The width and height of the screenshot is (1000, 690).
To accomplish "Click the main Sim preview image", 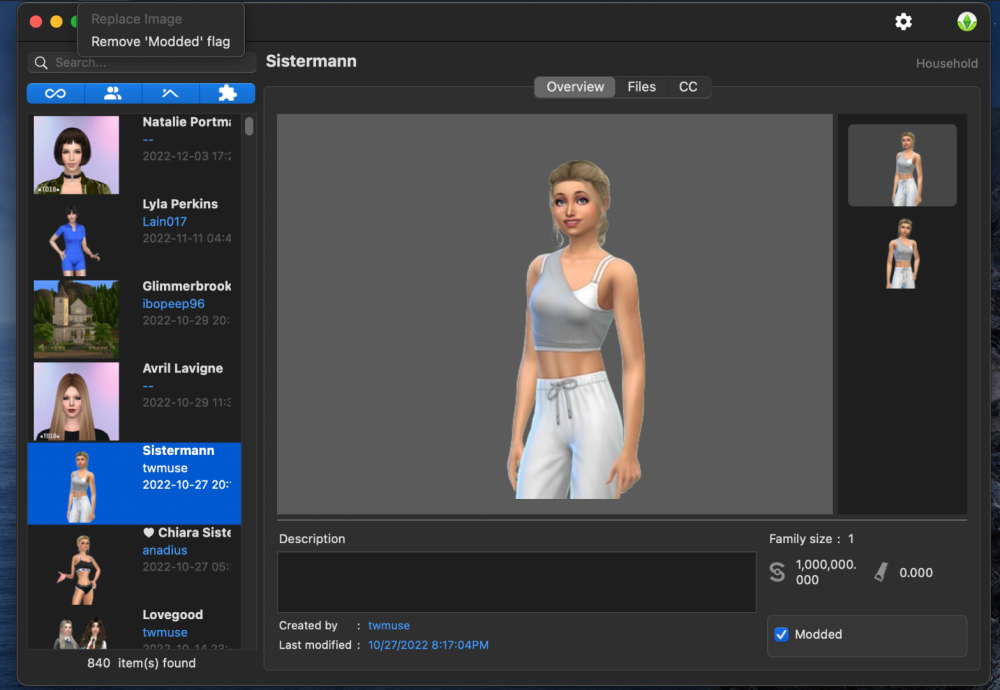I will 555,314.
